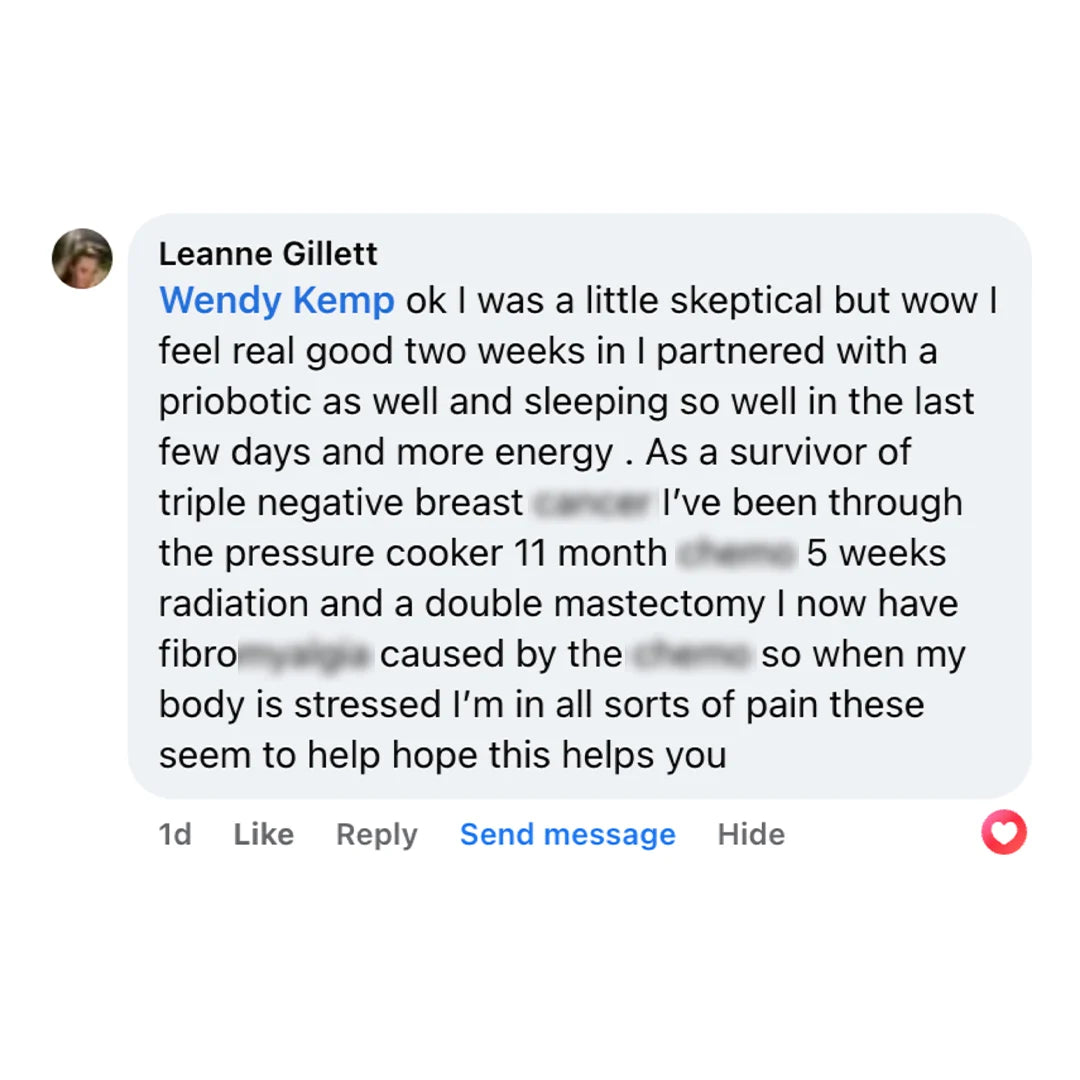Click the blurred word after 'negative breast'
1080x1080 pixels.
click(592, 503)
